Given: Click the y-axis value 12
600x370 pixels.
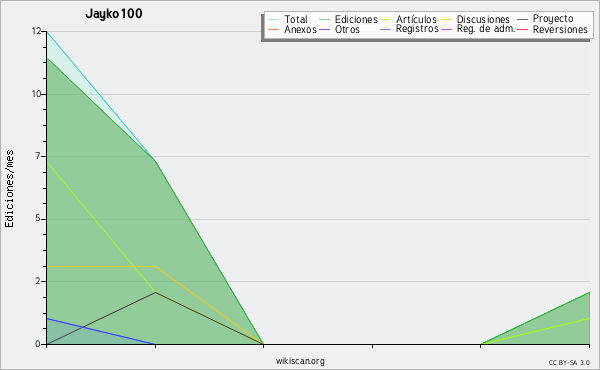Looking at the screenshot, I should pos(36,31).
